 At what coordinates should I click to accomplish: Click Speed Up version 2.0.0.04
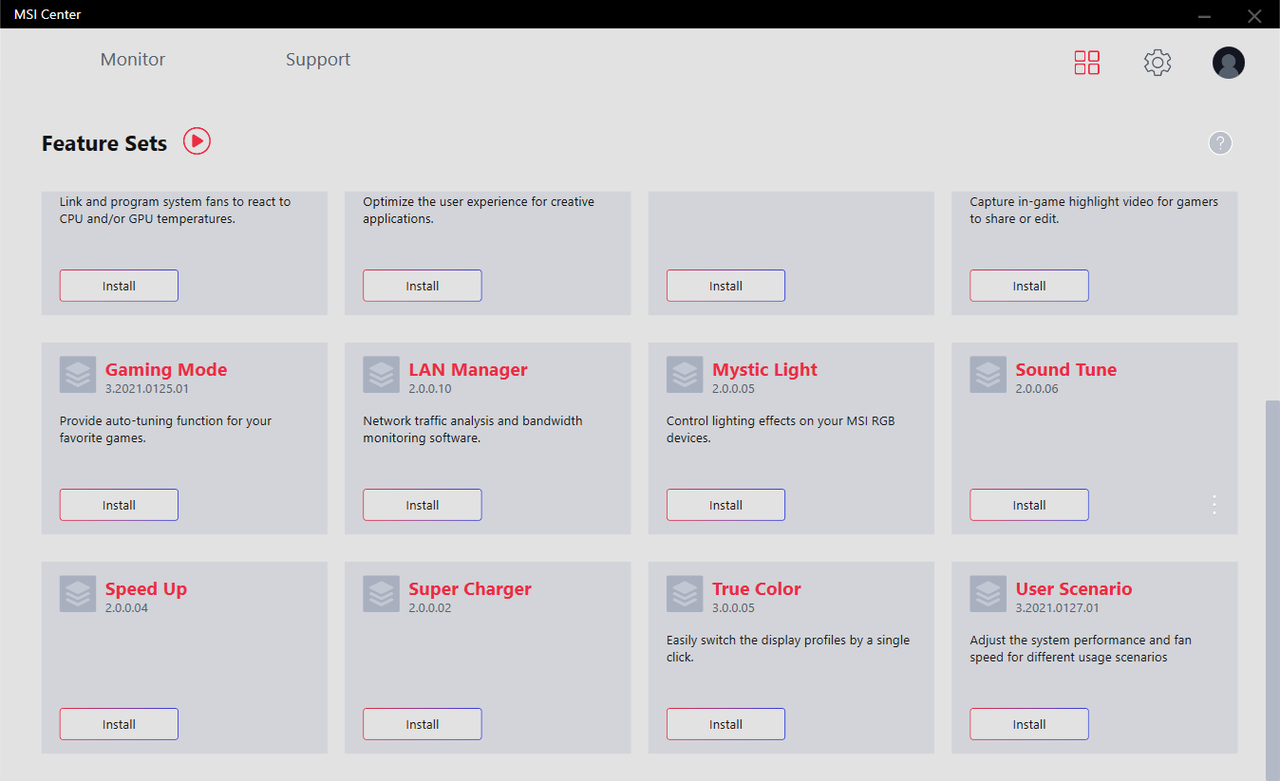coord(127,608)
